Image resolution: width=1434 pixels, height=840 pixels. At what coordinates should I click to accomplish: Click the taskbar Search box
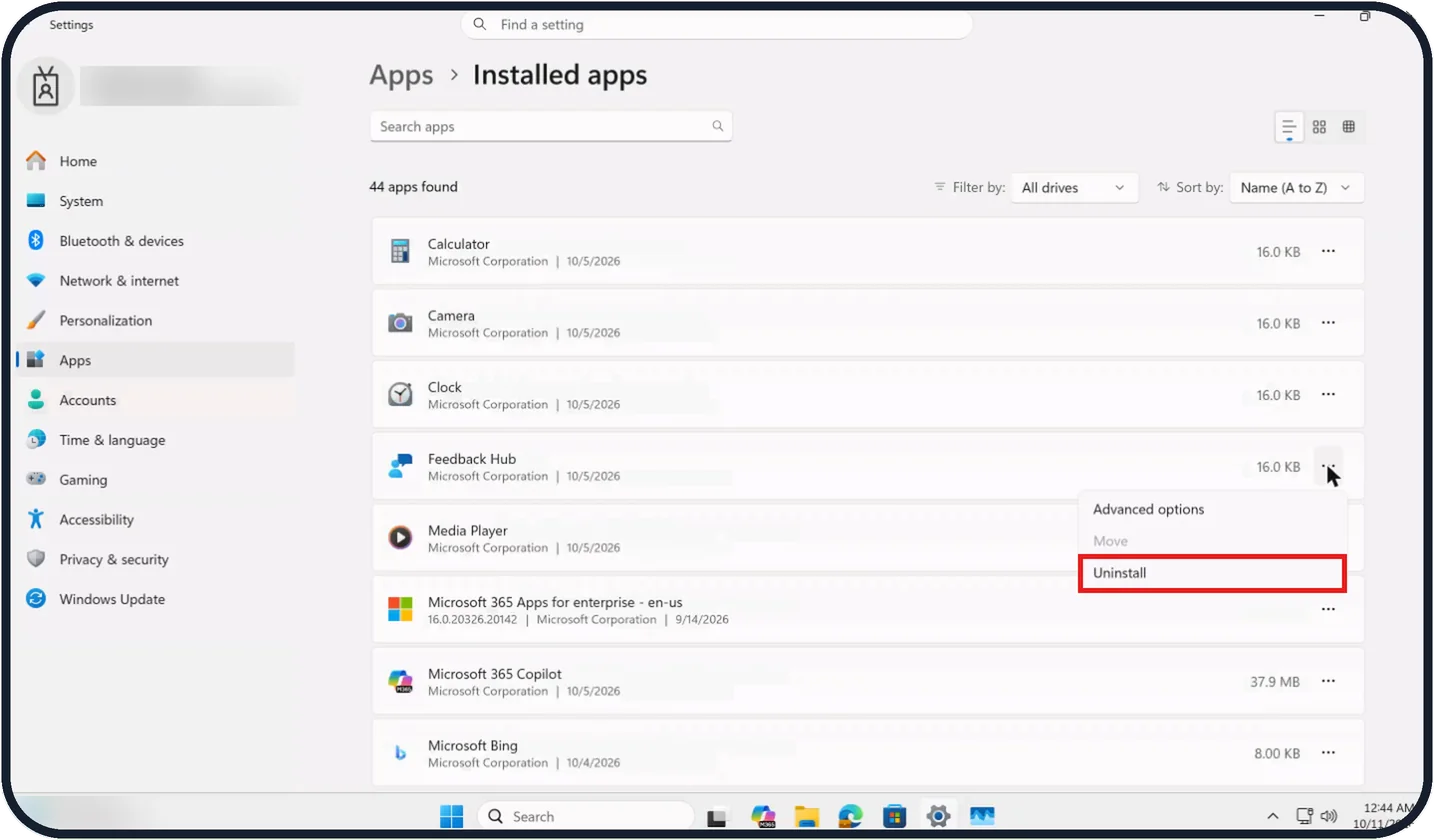pyautogui.click(x=585, y=816)
